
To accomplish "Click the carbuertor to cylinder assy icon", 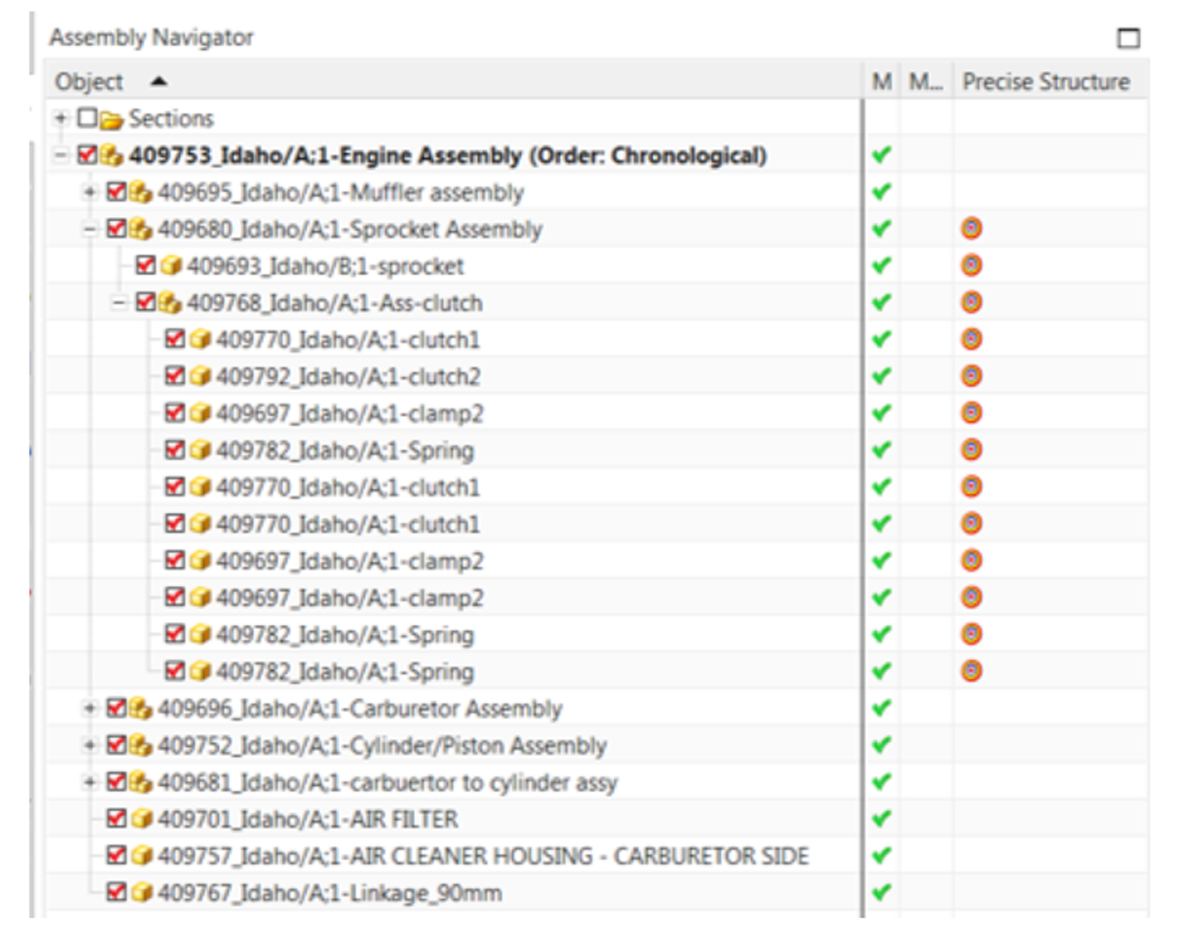I will 140,783.
